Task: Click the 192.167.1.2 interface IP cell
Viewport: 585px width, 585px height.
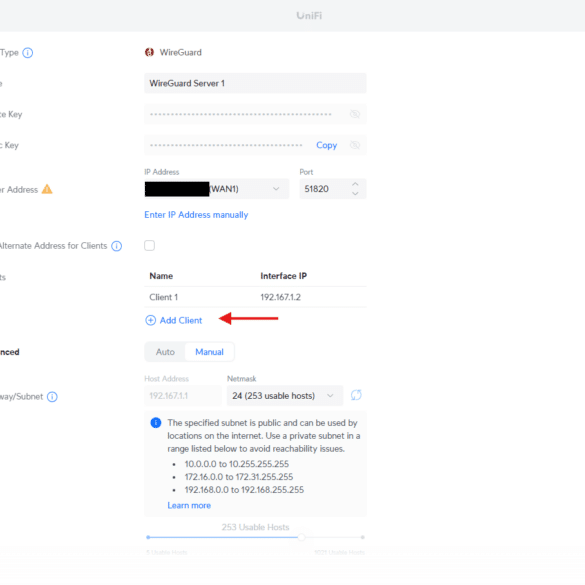Action: [x=281, y=297]
